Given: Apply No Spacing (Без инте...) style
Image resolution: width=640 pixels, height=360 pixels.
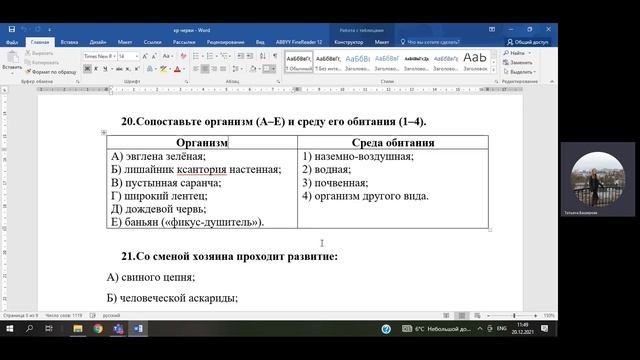Looking at the screenshot, I should pyautogui.click(x=328, y=62).
